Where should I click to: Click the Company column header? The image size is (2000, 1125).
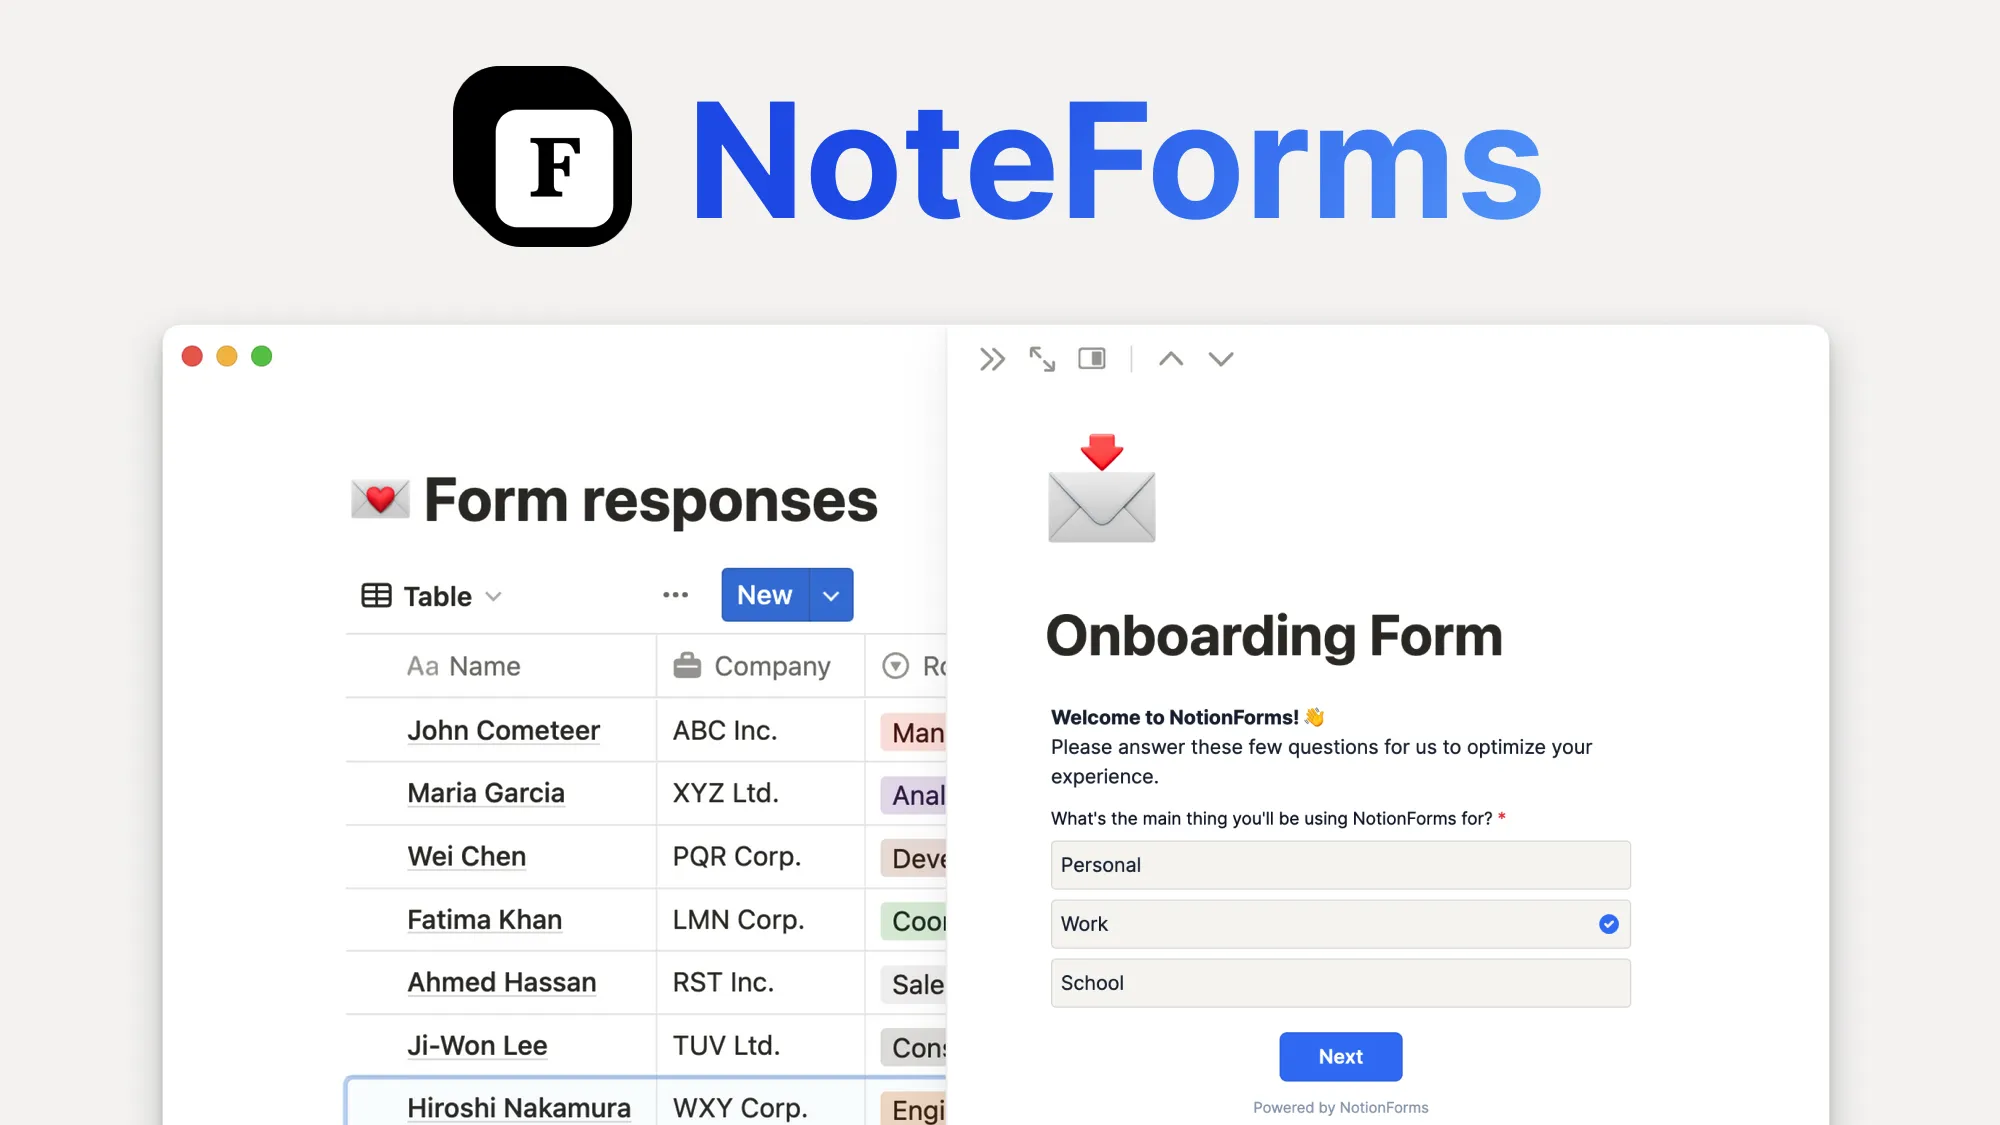pyautogui.click(x=753, y=666)
